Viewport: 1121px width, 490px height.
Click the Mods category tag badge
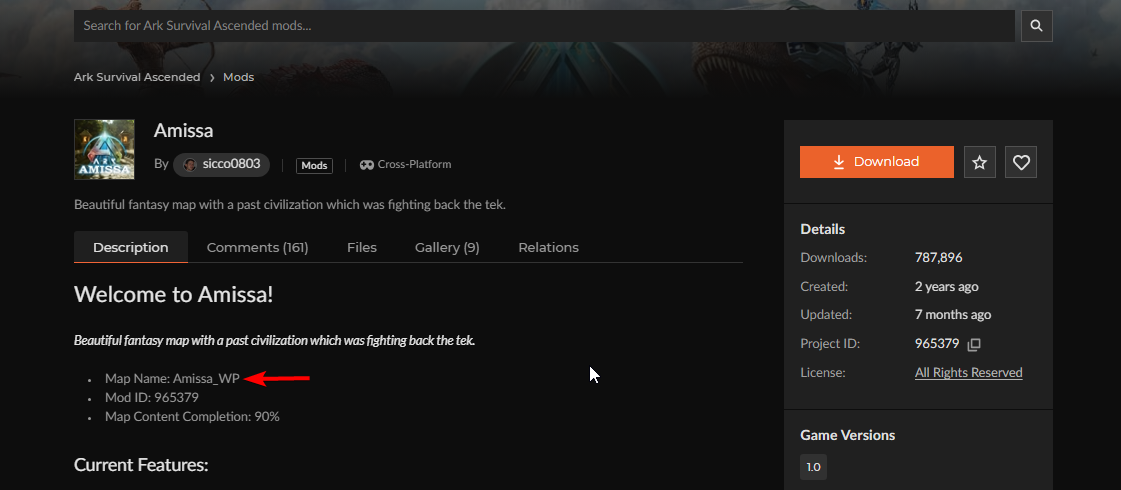[x=314, y=166]
